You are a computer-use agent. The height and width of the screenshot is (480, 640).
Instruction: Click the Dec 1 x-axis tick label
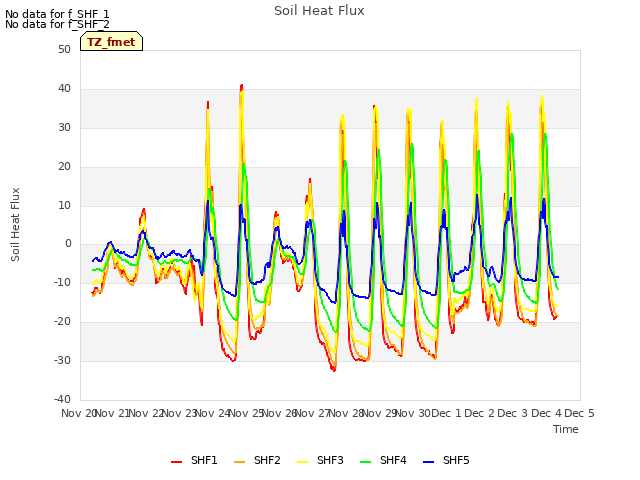[x=446, y=413]
